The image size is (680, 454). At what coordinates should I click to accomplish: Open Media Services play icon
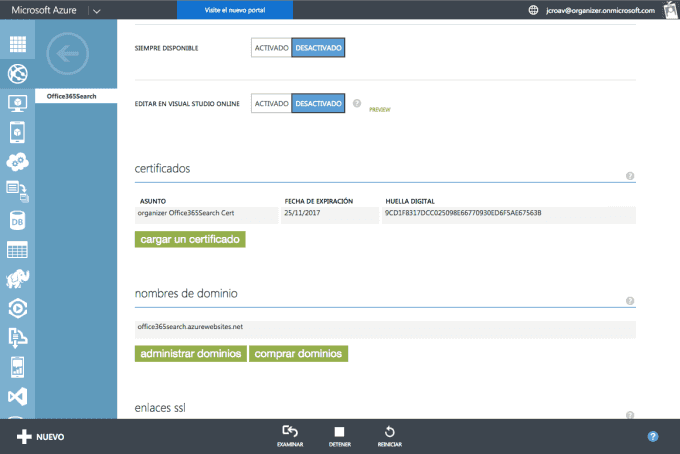pyautogui.click(x=18, y=308)
